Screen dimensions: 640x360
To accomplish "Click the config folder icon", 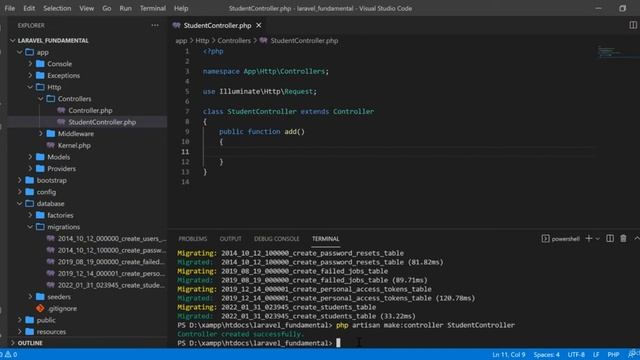I will tap(30, 192).
